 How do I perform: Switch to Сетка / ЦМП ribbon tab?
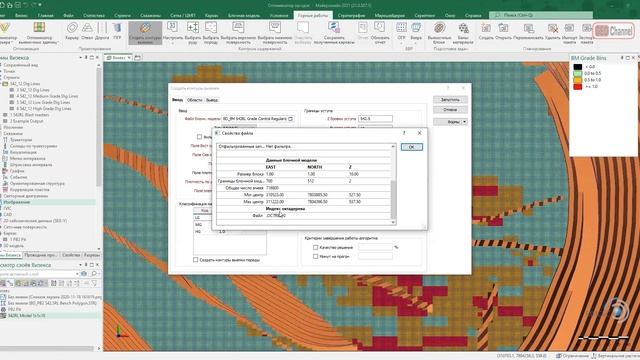click(183, 16)
